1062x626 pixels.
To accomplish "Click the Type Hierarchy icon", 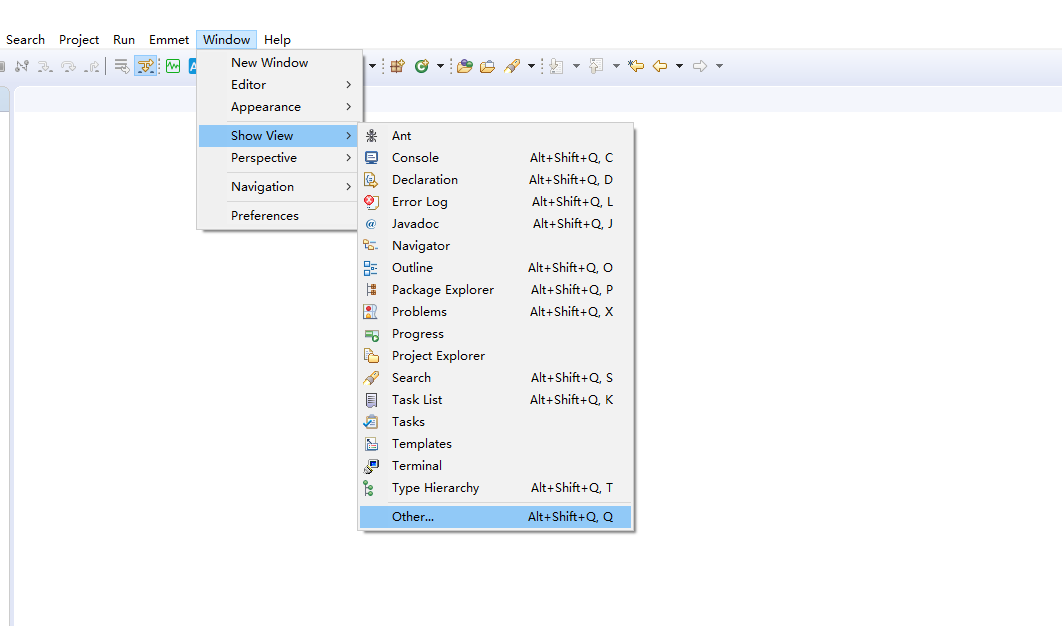I will click(x=369, y=488).
